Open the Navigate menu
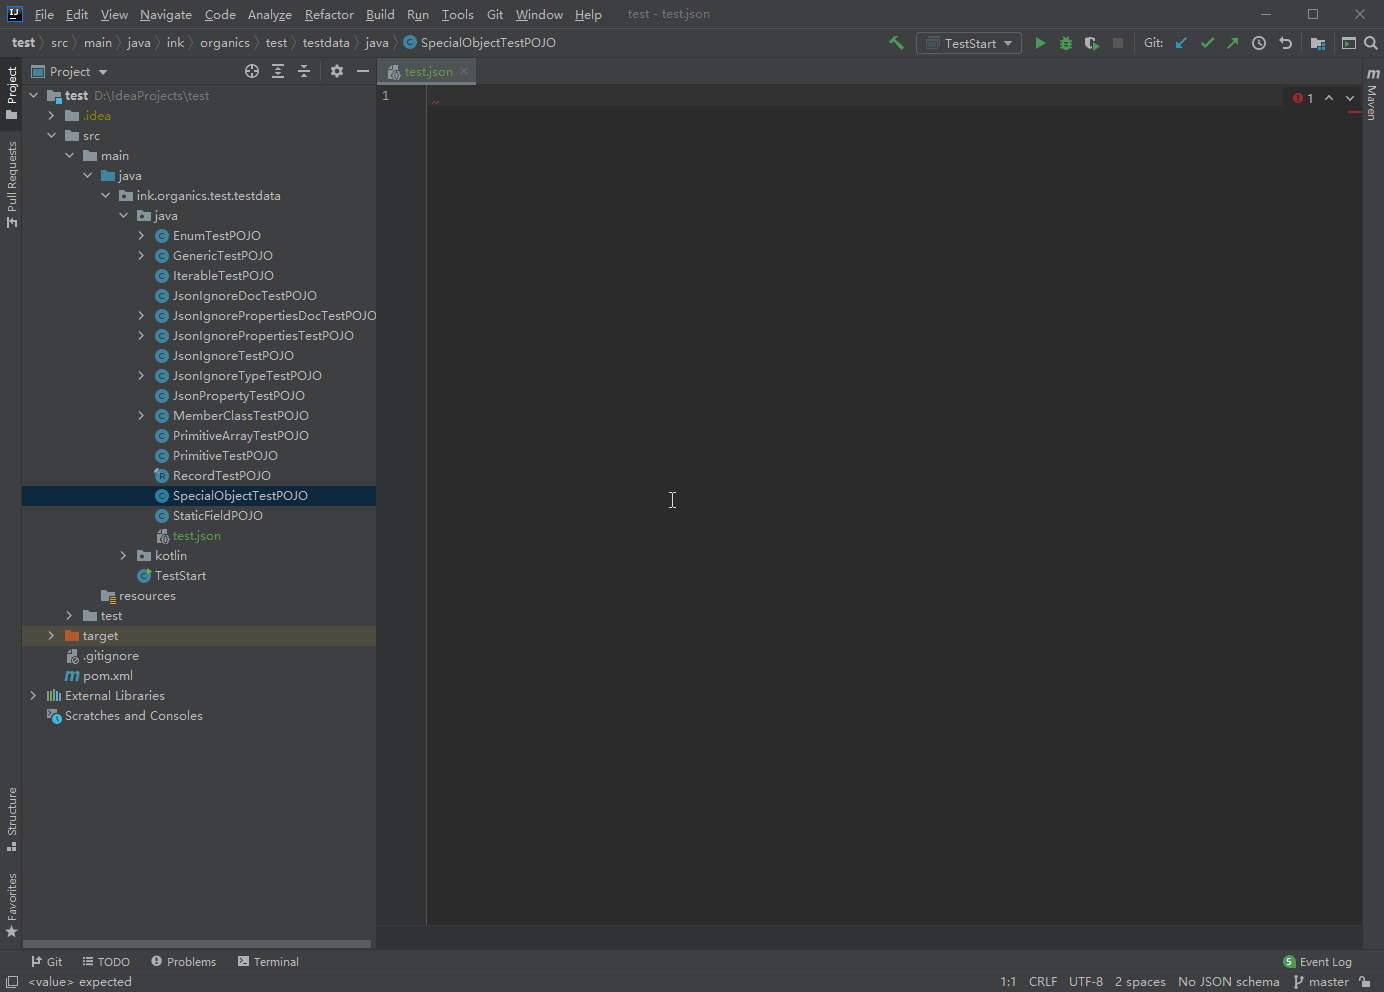 (x=165, y=14)
